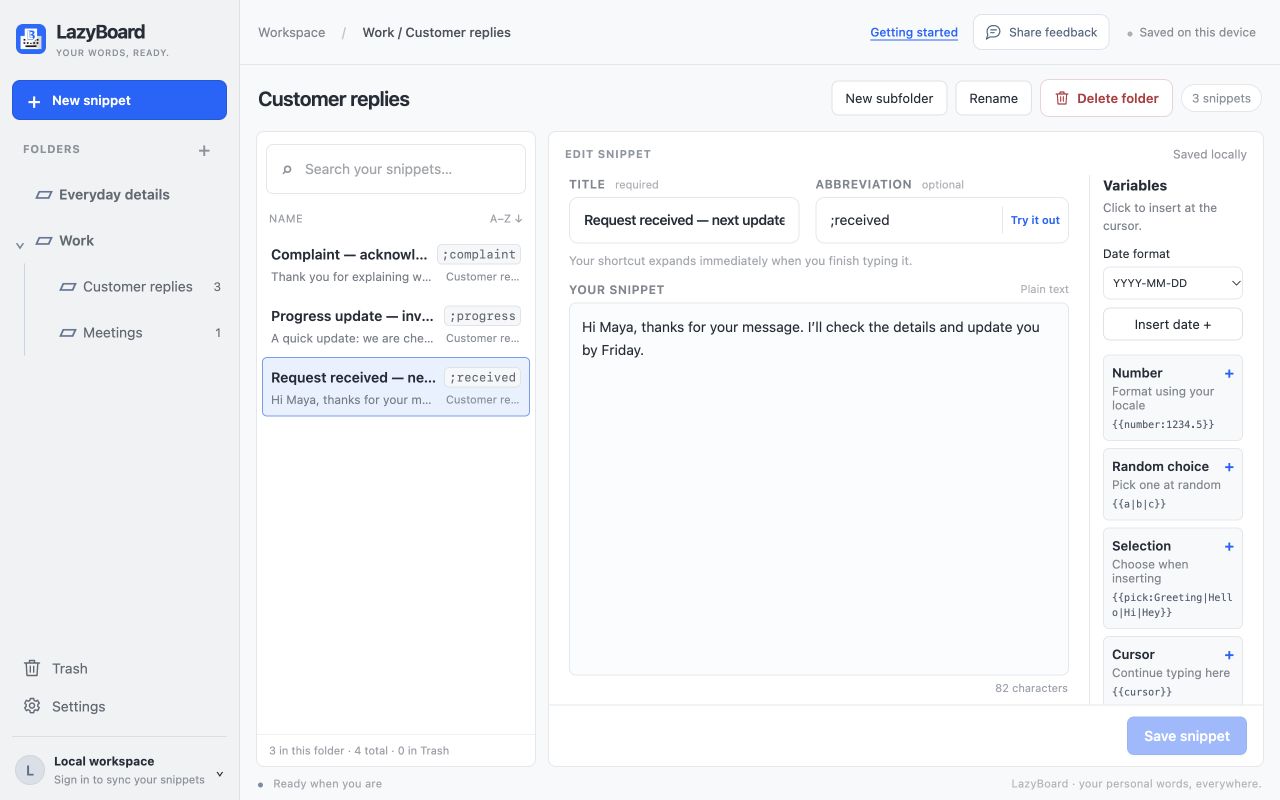Image resolution: width=1280 pixels, height=800 pixels.
Task: Click the Work / Customer replies breadcrumb
Action: tap(436, 32)
